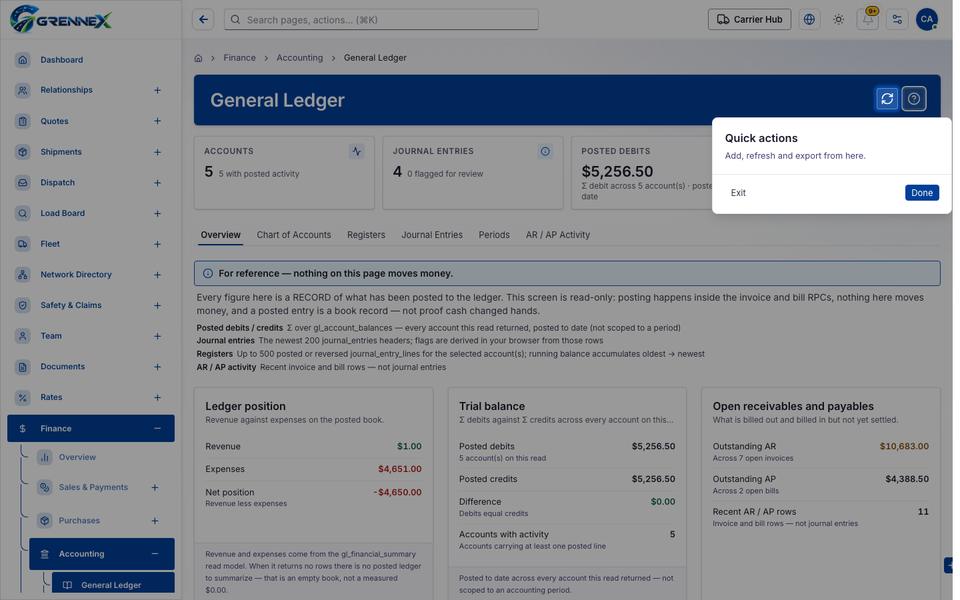Expand the Purchases submenu
Viewport: 960px width, 600px height.
coord(155,520)
